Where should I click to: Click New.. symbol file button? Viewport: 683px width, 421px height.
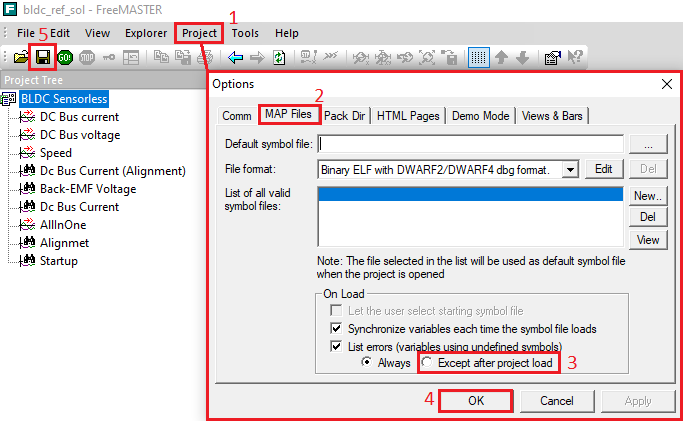point(648,196)
